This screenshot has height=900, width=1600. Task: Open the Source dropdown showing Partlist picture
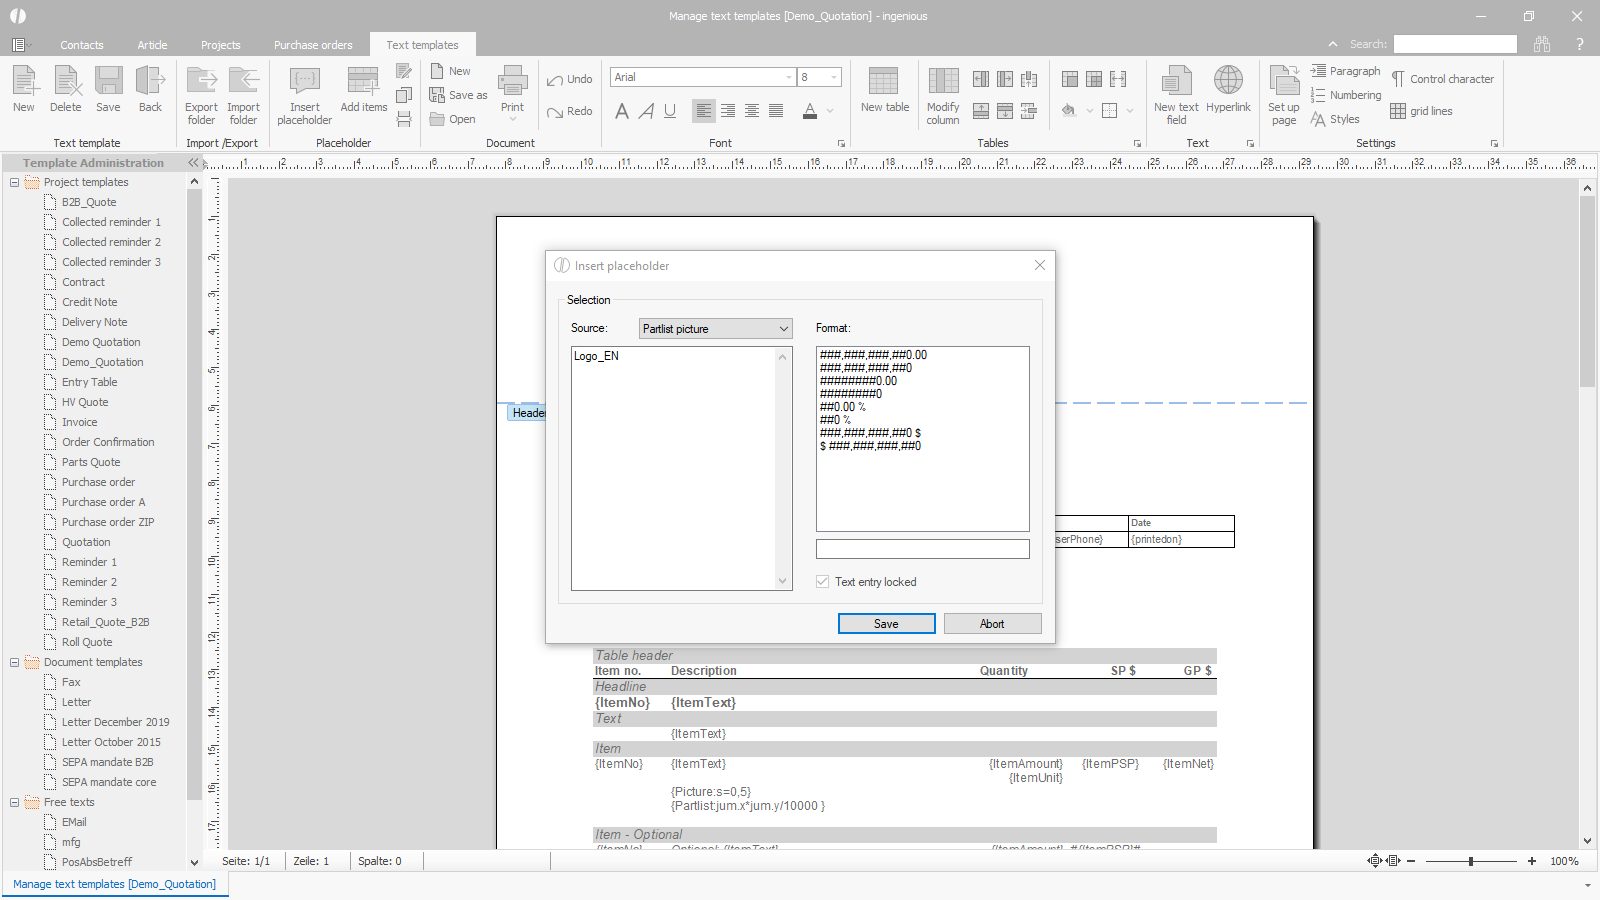pyautogui.click(x=715, y=329)
